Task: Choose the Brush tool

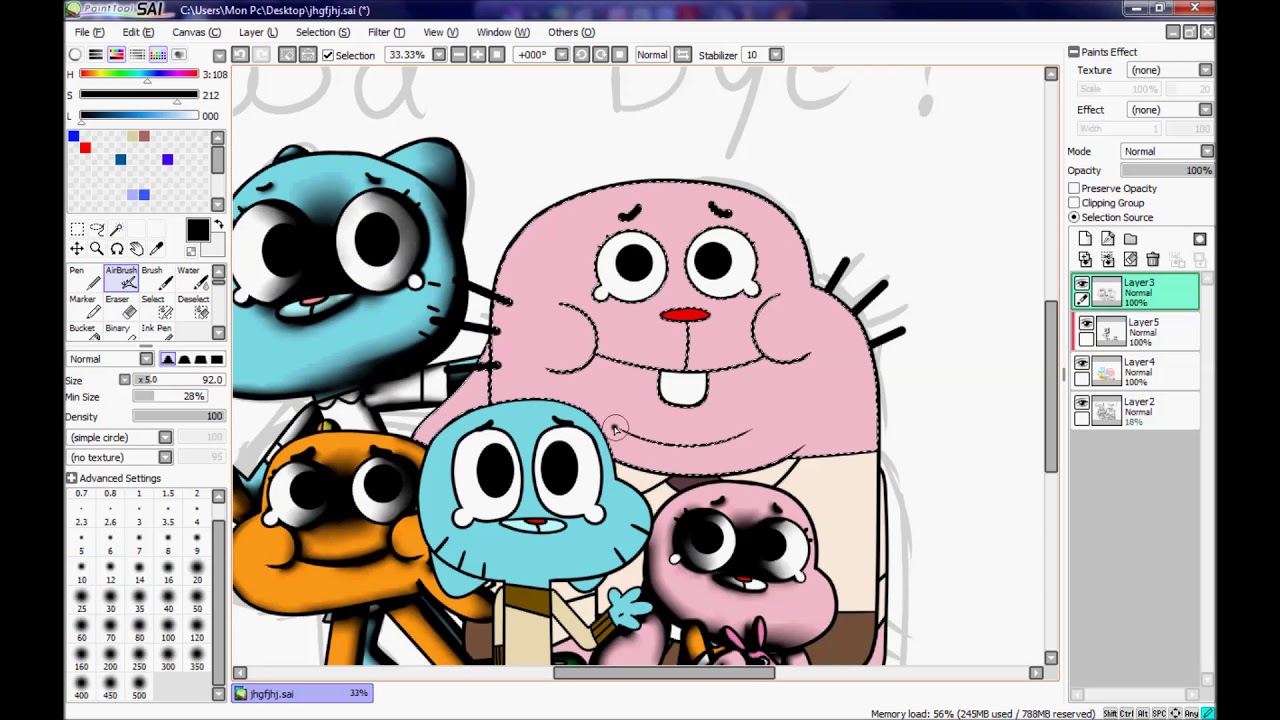Action: (156, 277)
